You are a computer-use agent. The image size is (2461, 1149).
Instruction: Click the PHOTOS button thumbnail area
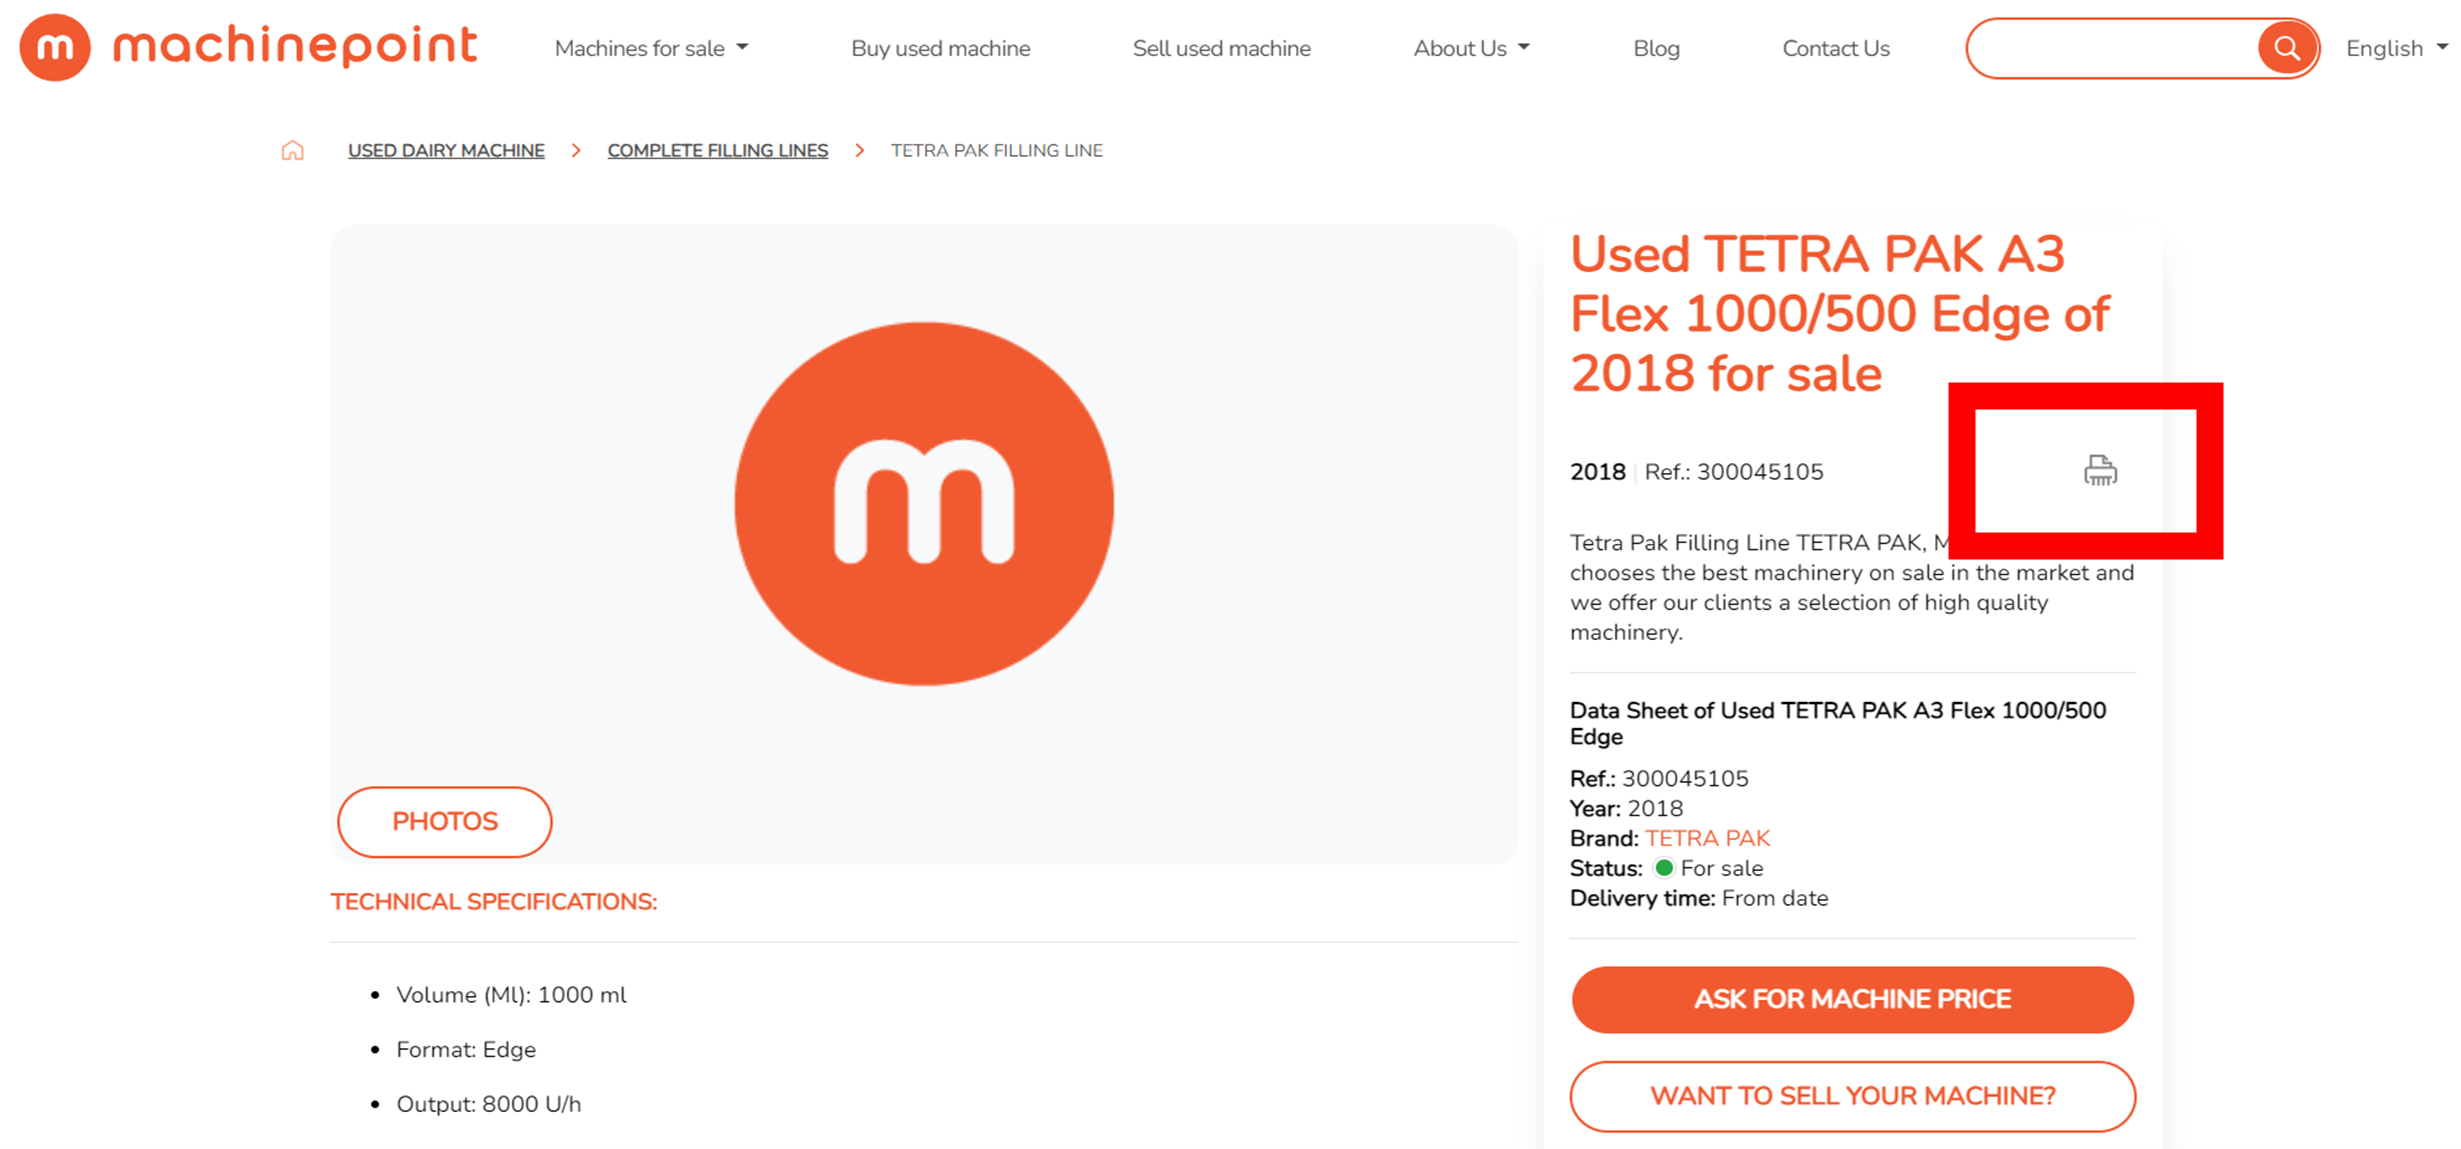click(444, 821)
